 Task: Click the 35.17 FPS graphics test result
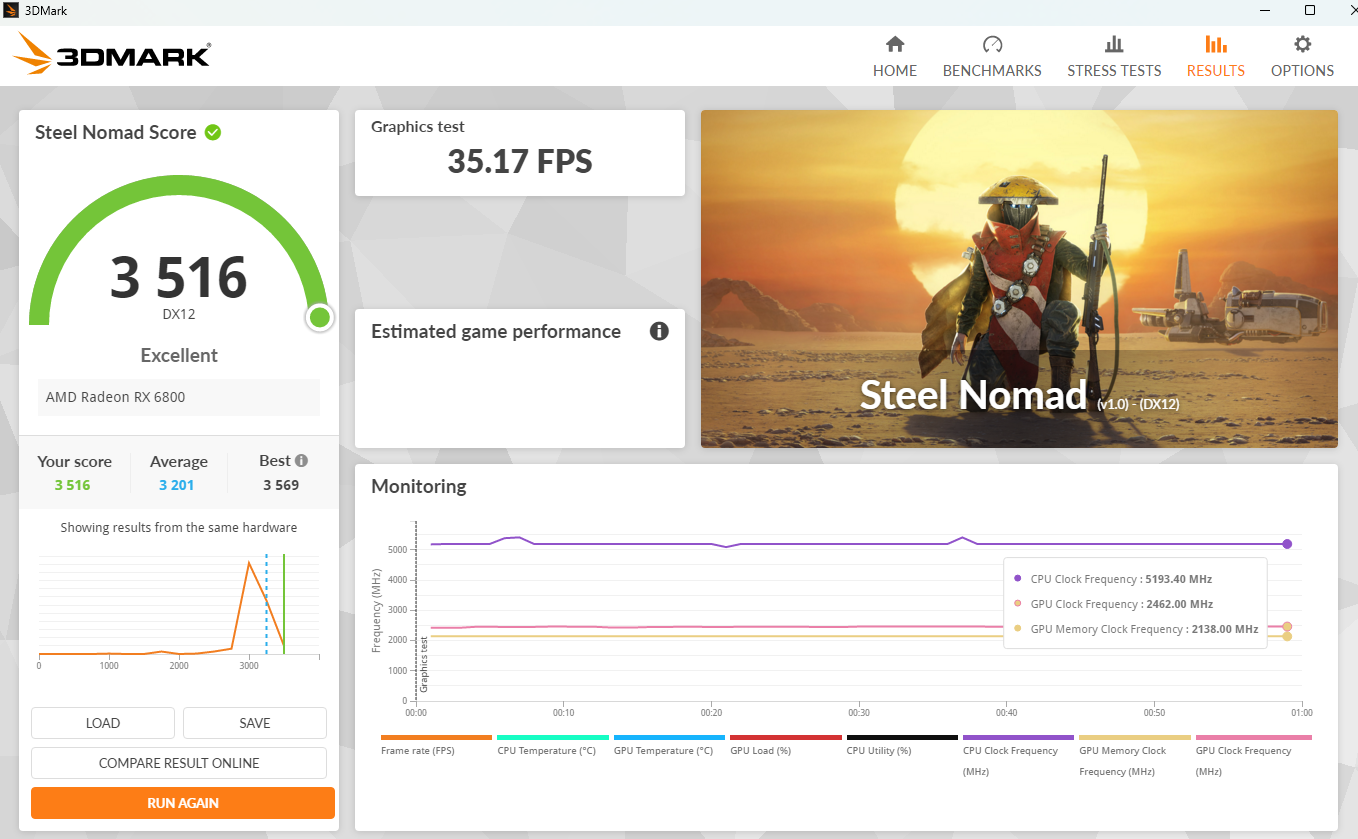coord(520,161)
